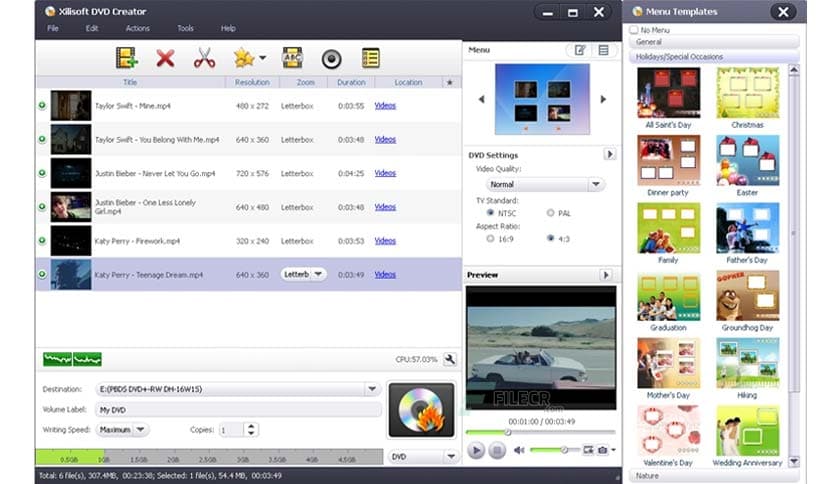Click the camera snapshot icon
Image resolution: width=836 pixels, height=484 pixels.
pyautogui.click(x=602, y=450)
